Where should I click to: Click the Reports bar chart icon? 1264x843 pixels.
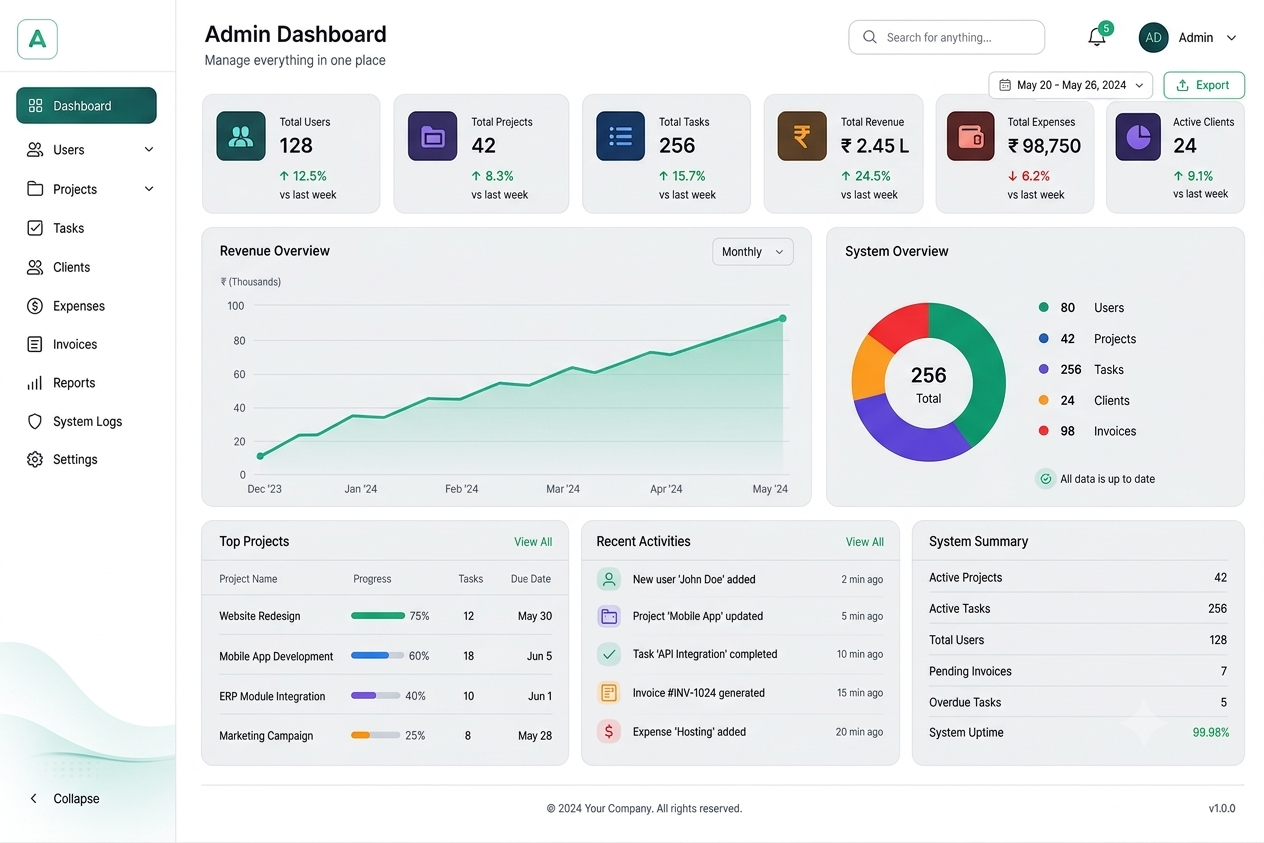(x=35, y=383)
